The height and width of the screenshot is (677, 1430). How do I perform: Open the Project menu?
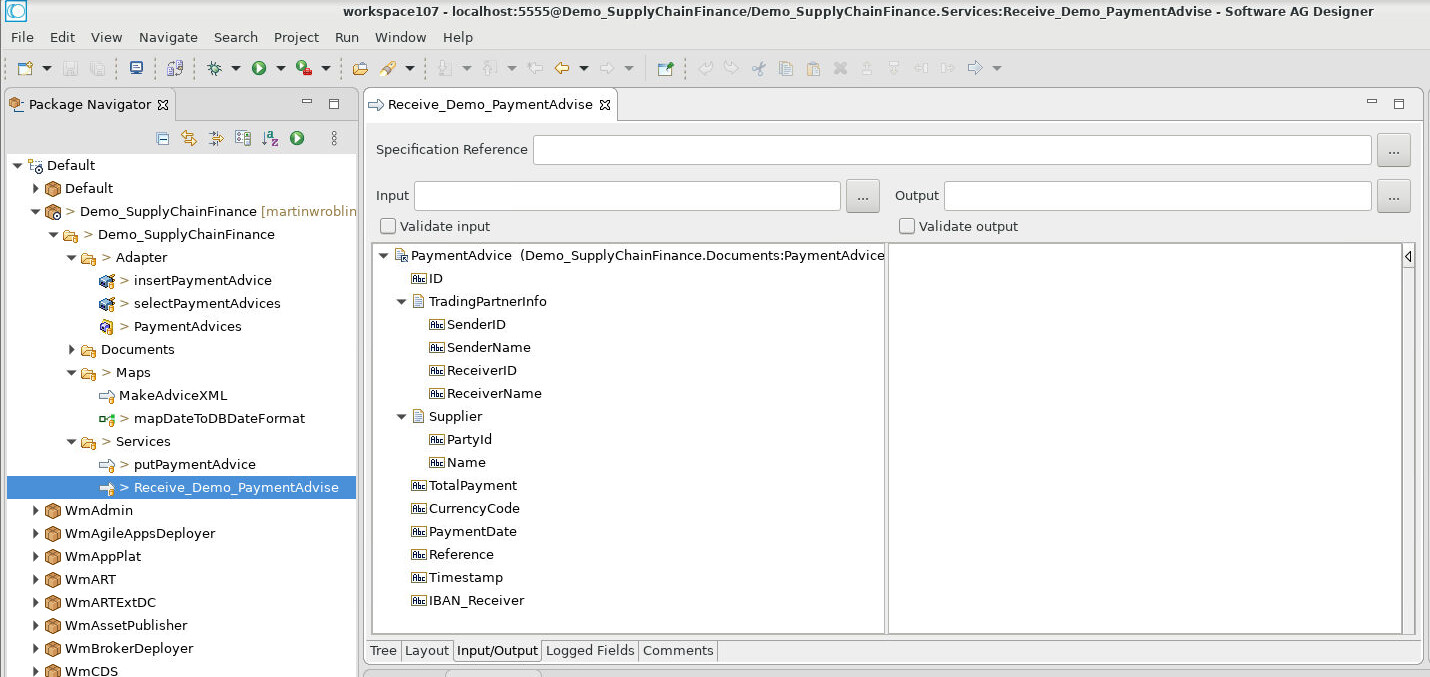pyautogui.click(x=296, y=37)
